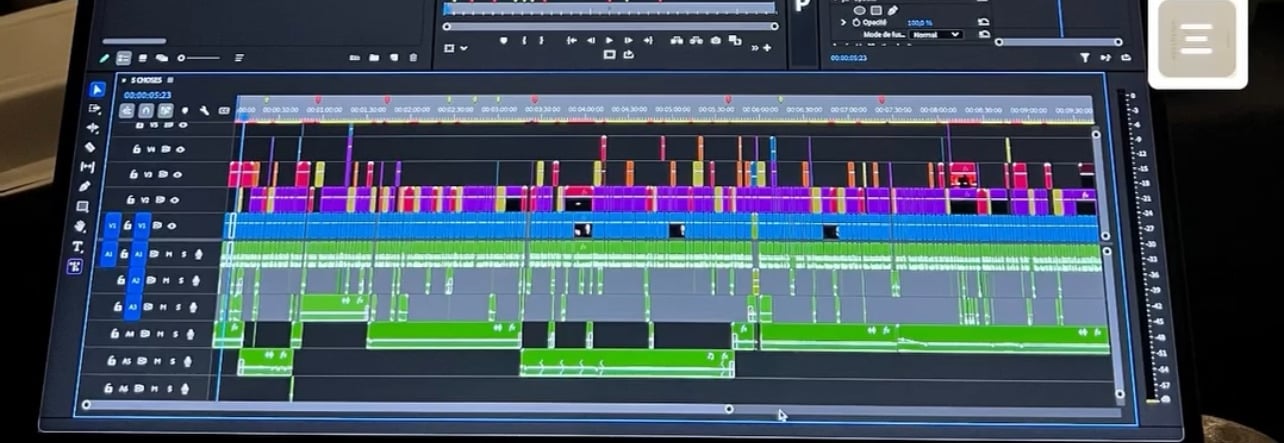Click the timeline timecode 00:00:05:23
This screenshot has height=443, width=1284.
pyautogui.click(x=147, y=95)
